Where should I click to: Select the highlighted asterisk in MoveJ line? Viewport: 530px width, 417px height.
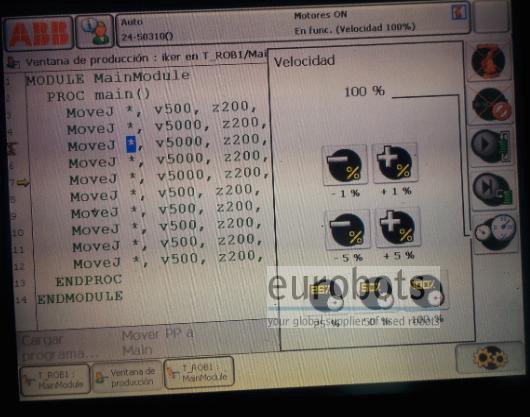click(131, 144)
